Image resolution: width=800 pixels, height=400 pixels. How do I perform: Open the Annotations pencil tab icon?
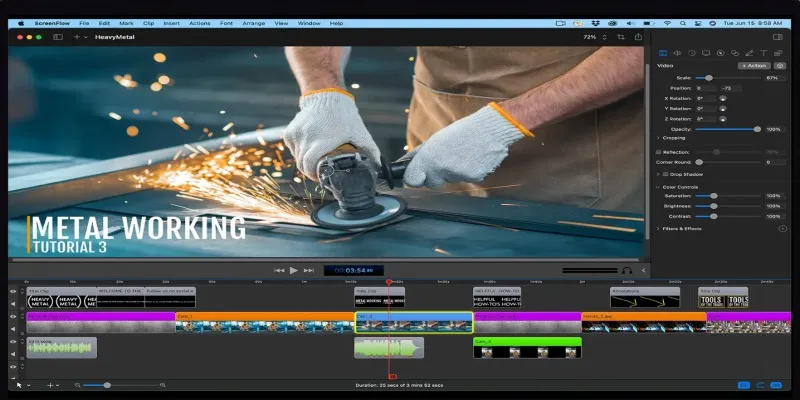click(749, 53)
